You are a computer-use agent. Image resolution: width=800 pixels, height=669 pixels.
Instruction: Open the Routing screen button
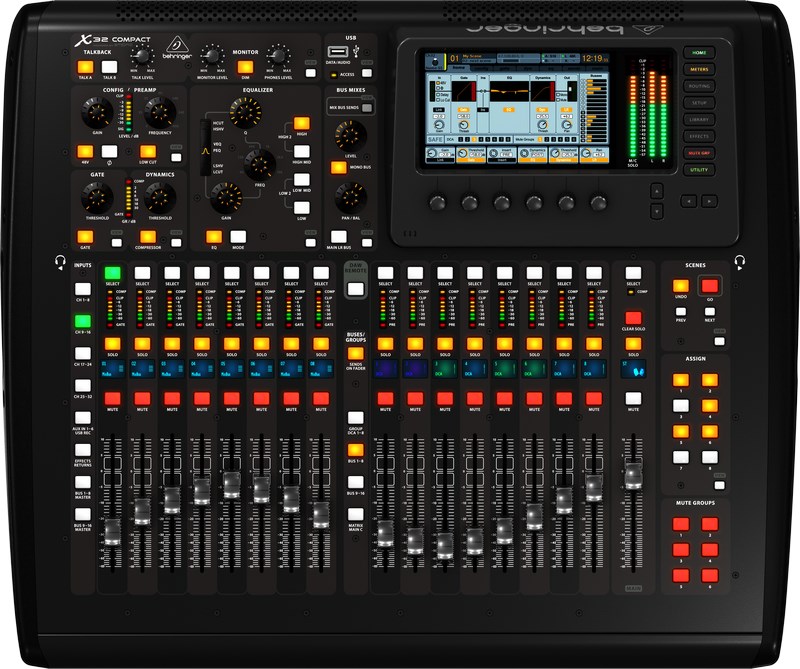(x=697, y=86)
